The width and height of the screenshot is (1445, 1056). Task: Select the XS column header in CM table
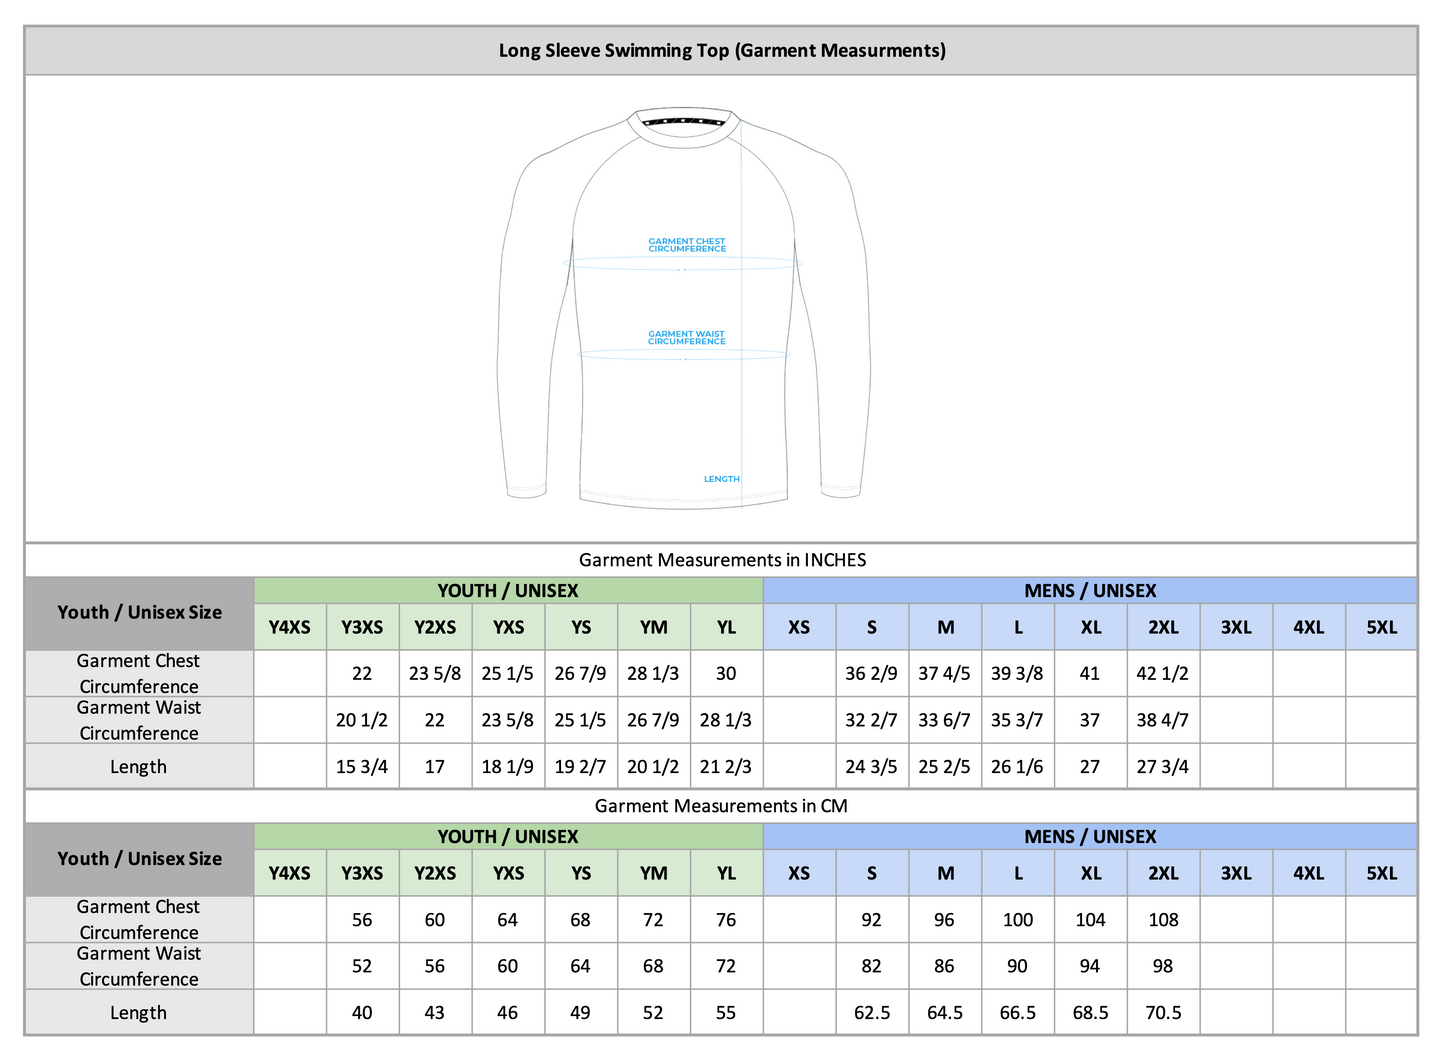798,873
